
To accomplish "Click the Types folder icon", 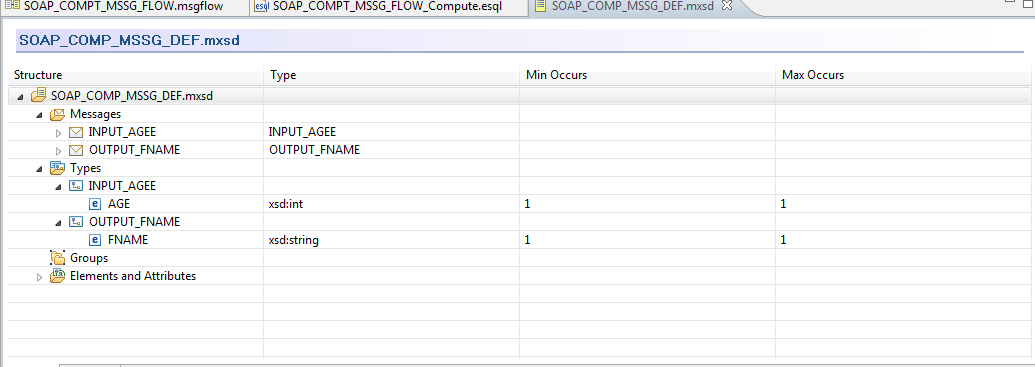I will pyautogui.click(x=57, y=168).
